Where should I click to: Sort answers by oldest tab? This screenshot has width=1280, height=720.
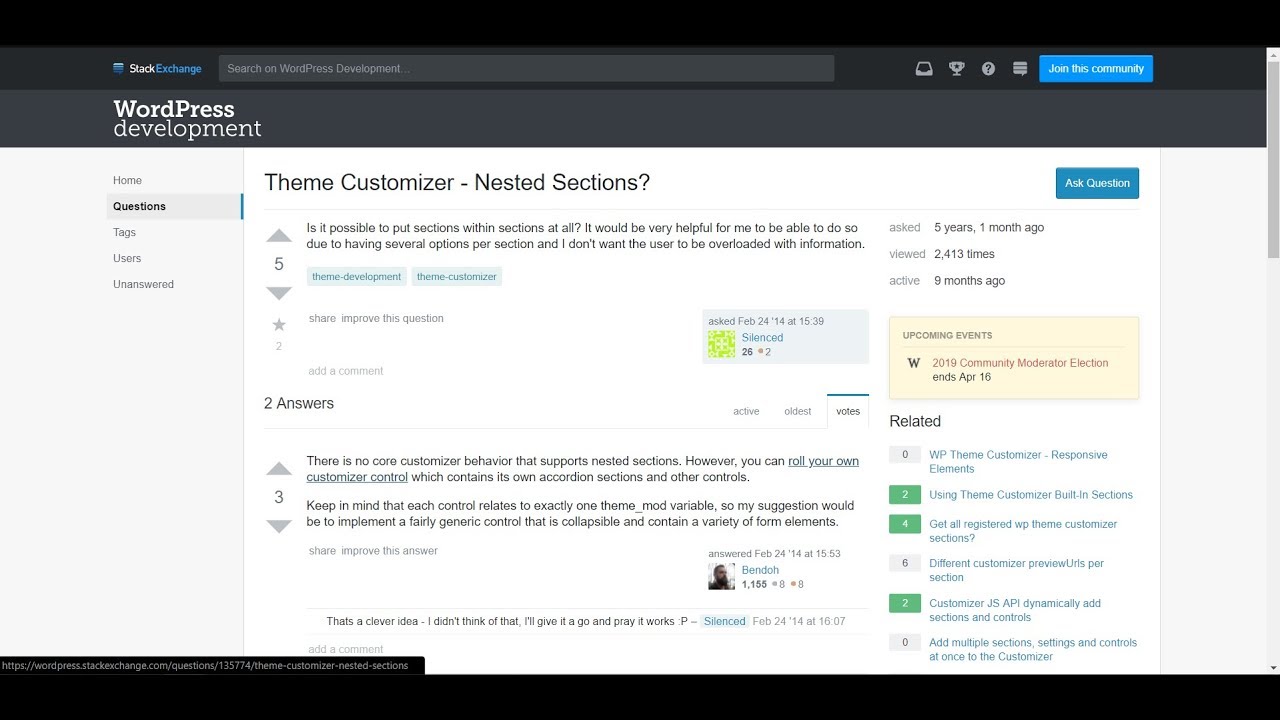(x=798, y=411)
